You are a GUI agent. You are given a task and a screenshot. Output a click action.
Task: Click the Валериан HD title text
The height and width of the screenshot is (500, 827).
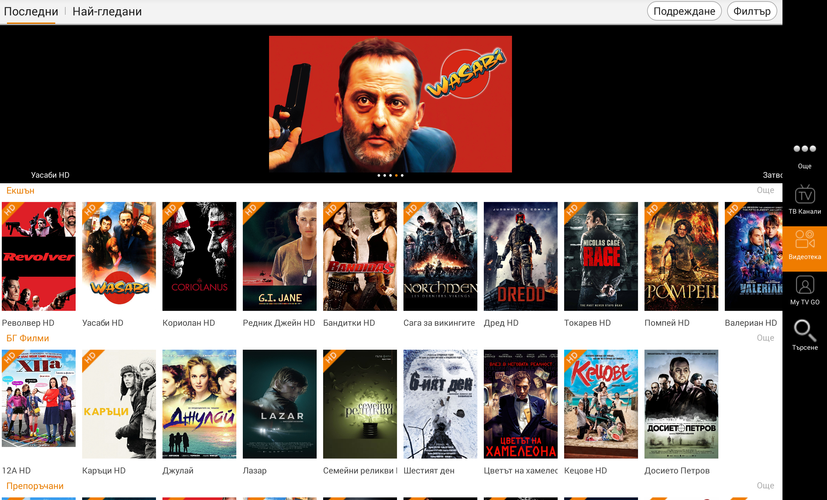(751, 323)
